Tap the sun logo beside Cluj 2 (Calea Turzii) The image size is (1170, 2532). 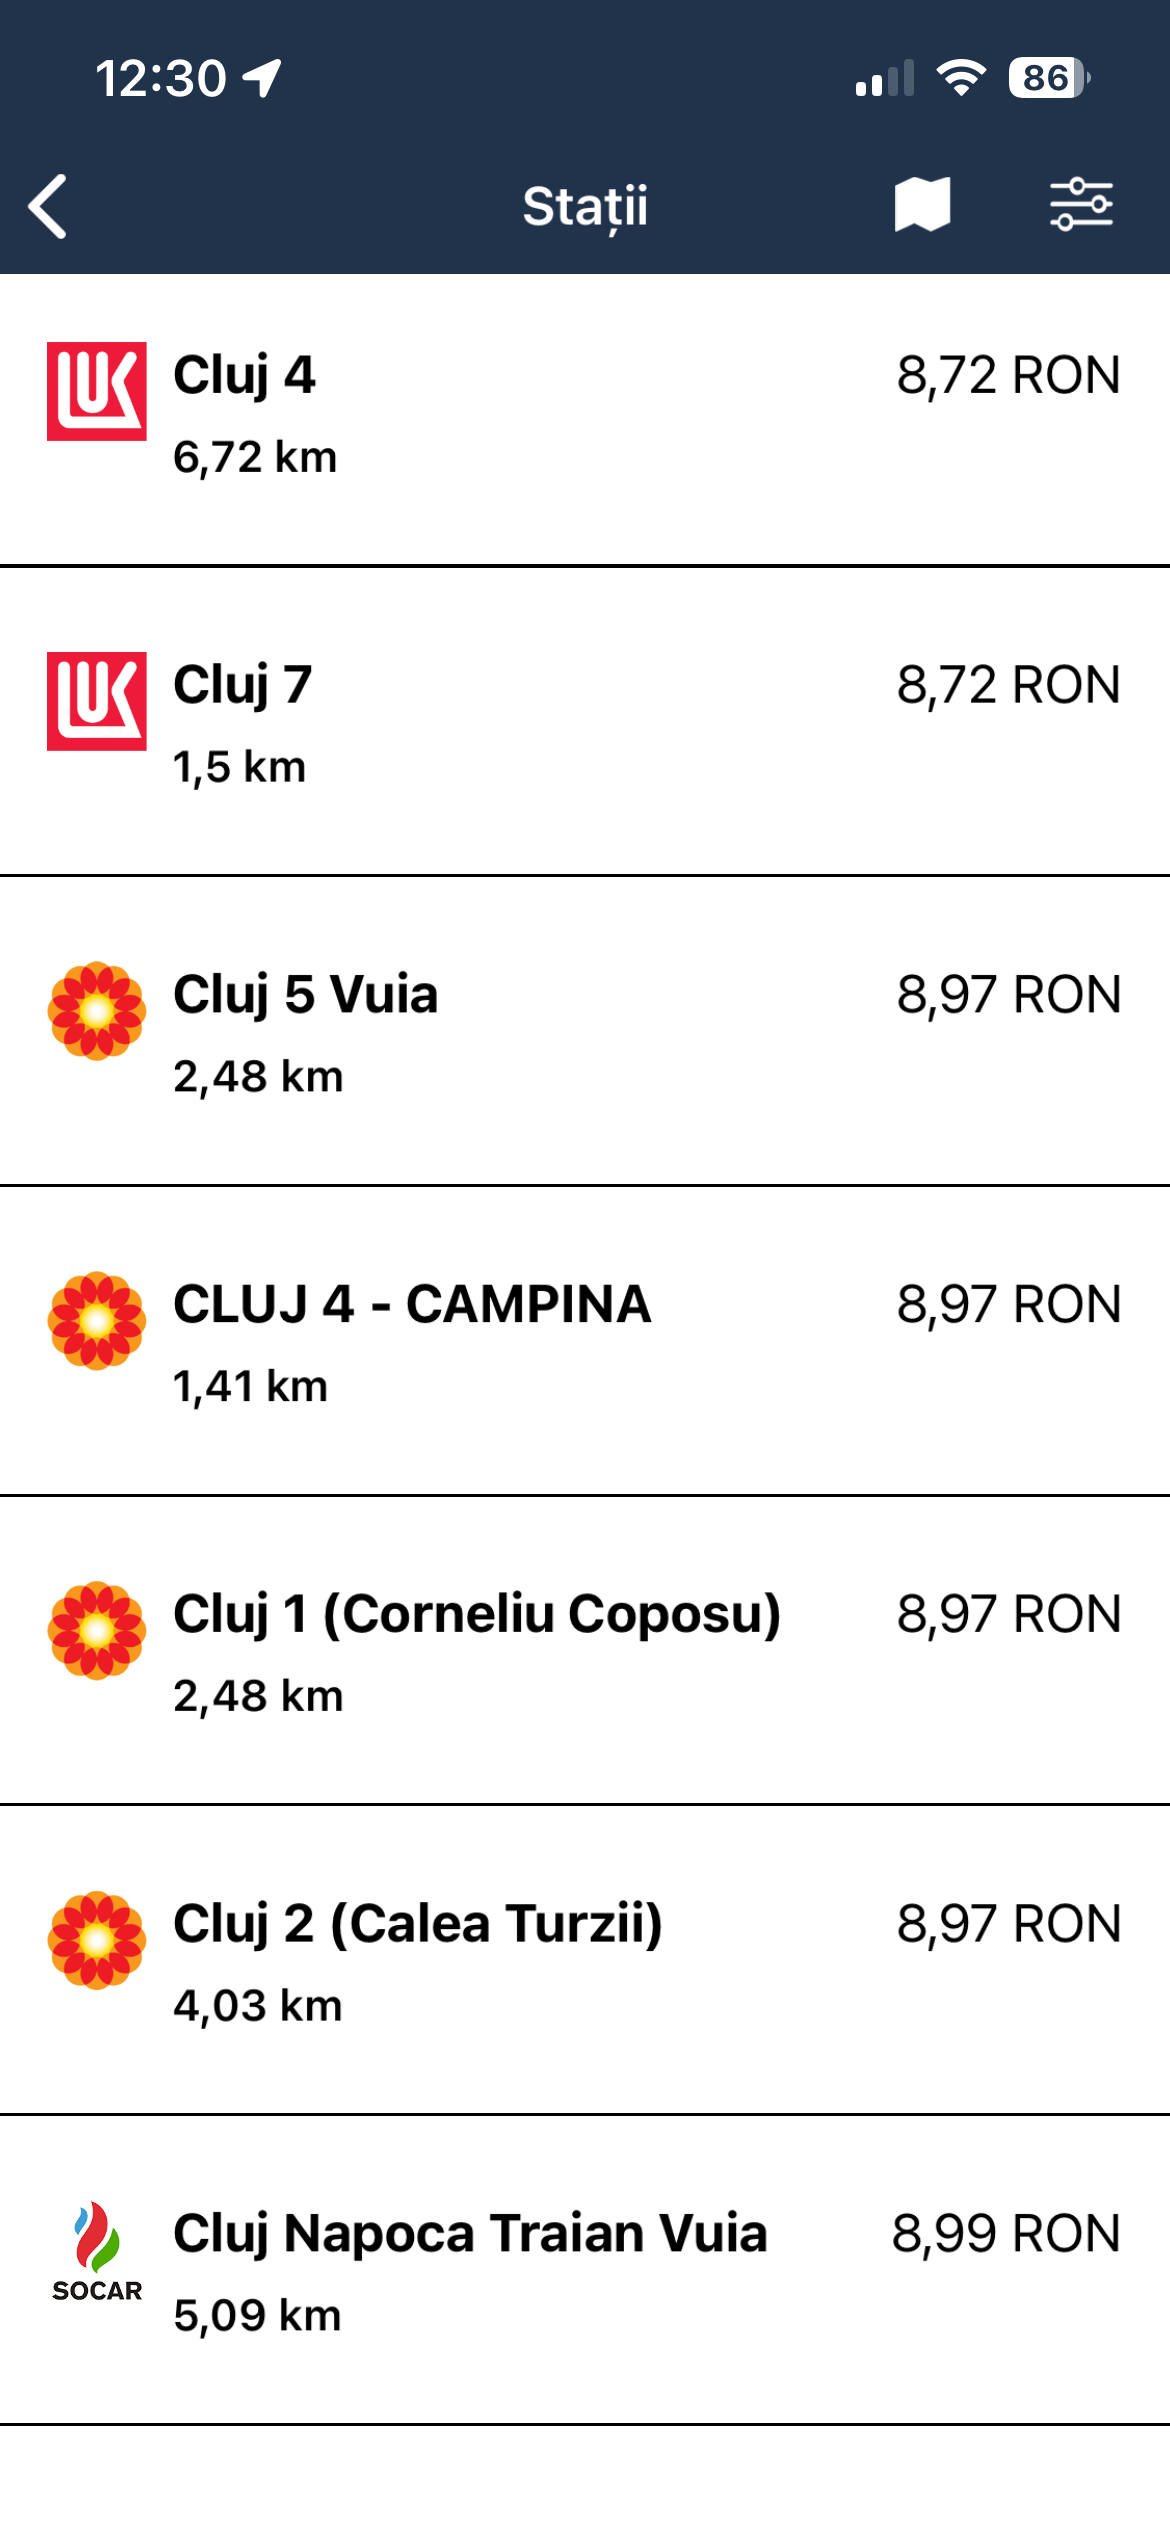(97, 1940)
